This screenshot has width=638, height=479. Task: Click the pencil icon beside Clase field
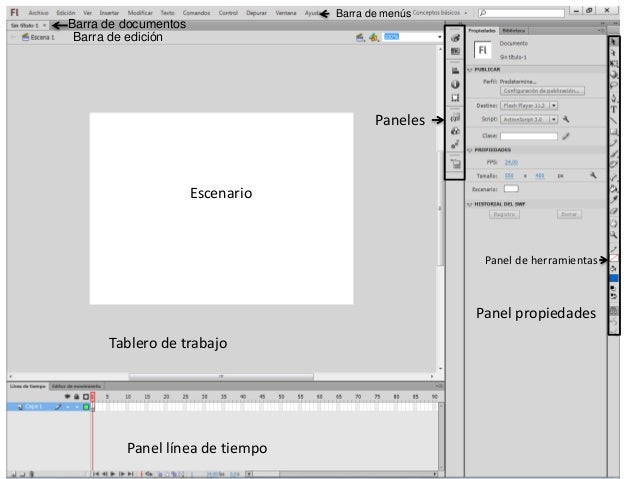[x=566, y=137]
